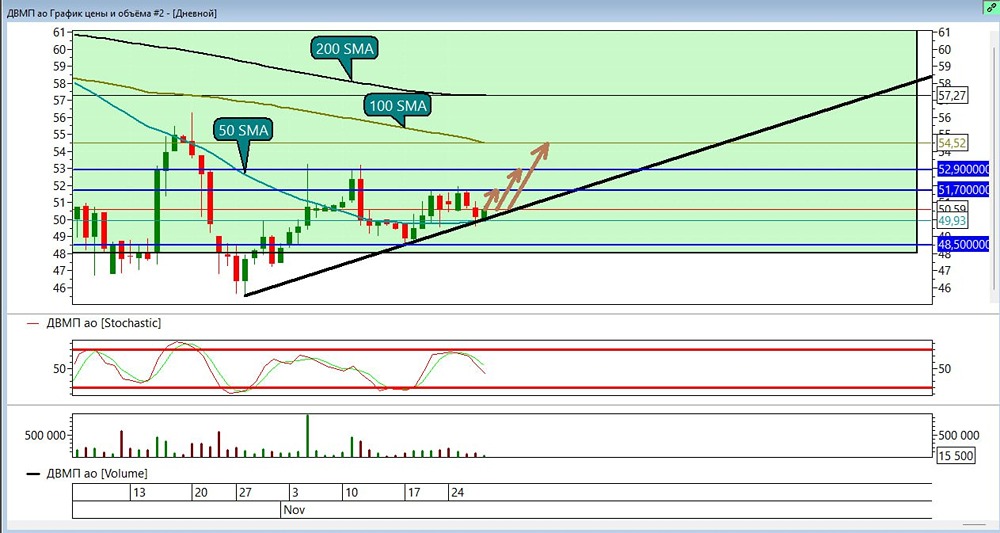Click the 54,52 price label on axis

pyautogui.click(x=951, y=143)
